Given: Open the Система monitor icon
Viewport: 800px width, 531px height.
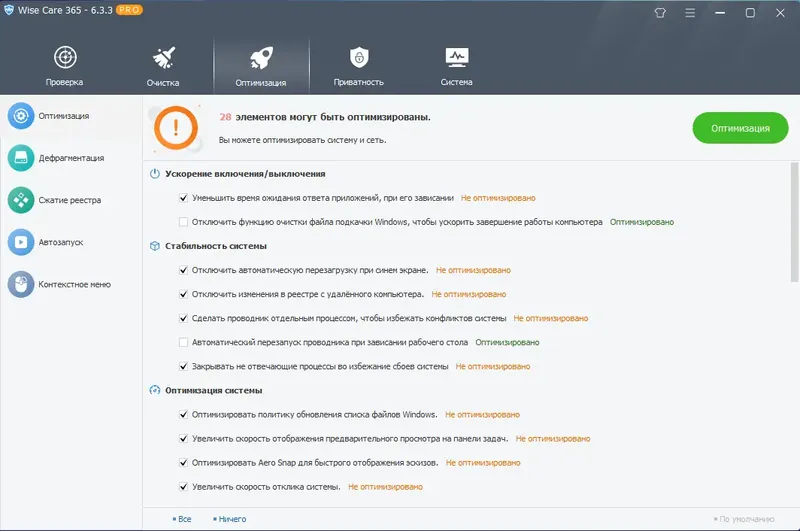Looking at the screenshot, I should point(457,58).
